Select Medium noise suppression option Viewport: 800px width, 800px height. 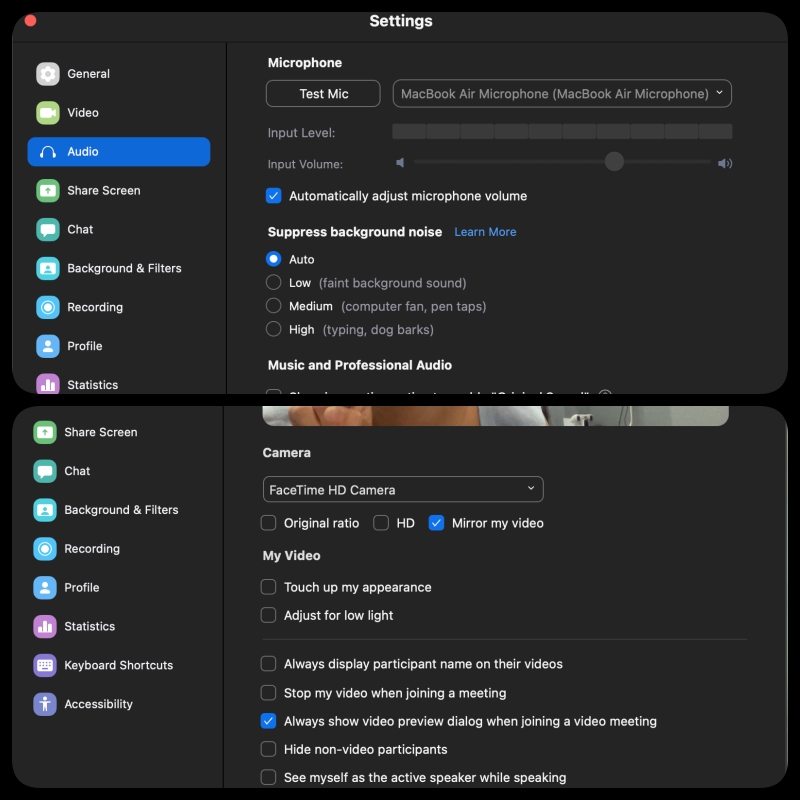pos(273,306)
